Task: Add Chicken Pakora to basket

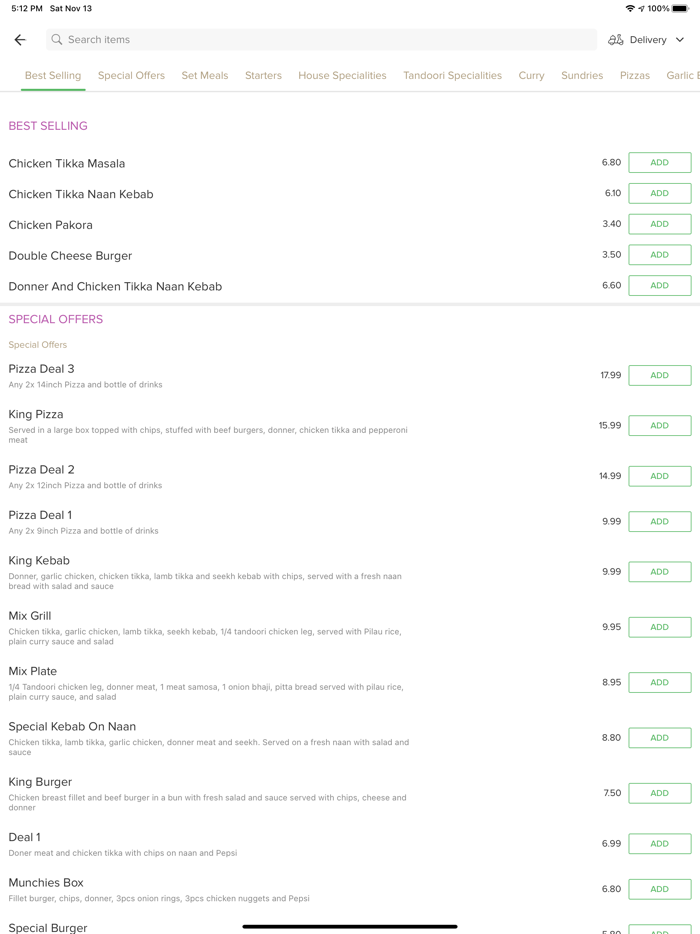Action: point(659,224)
